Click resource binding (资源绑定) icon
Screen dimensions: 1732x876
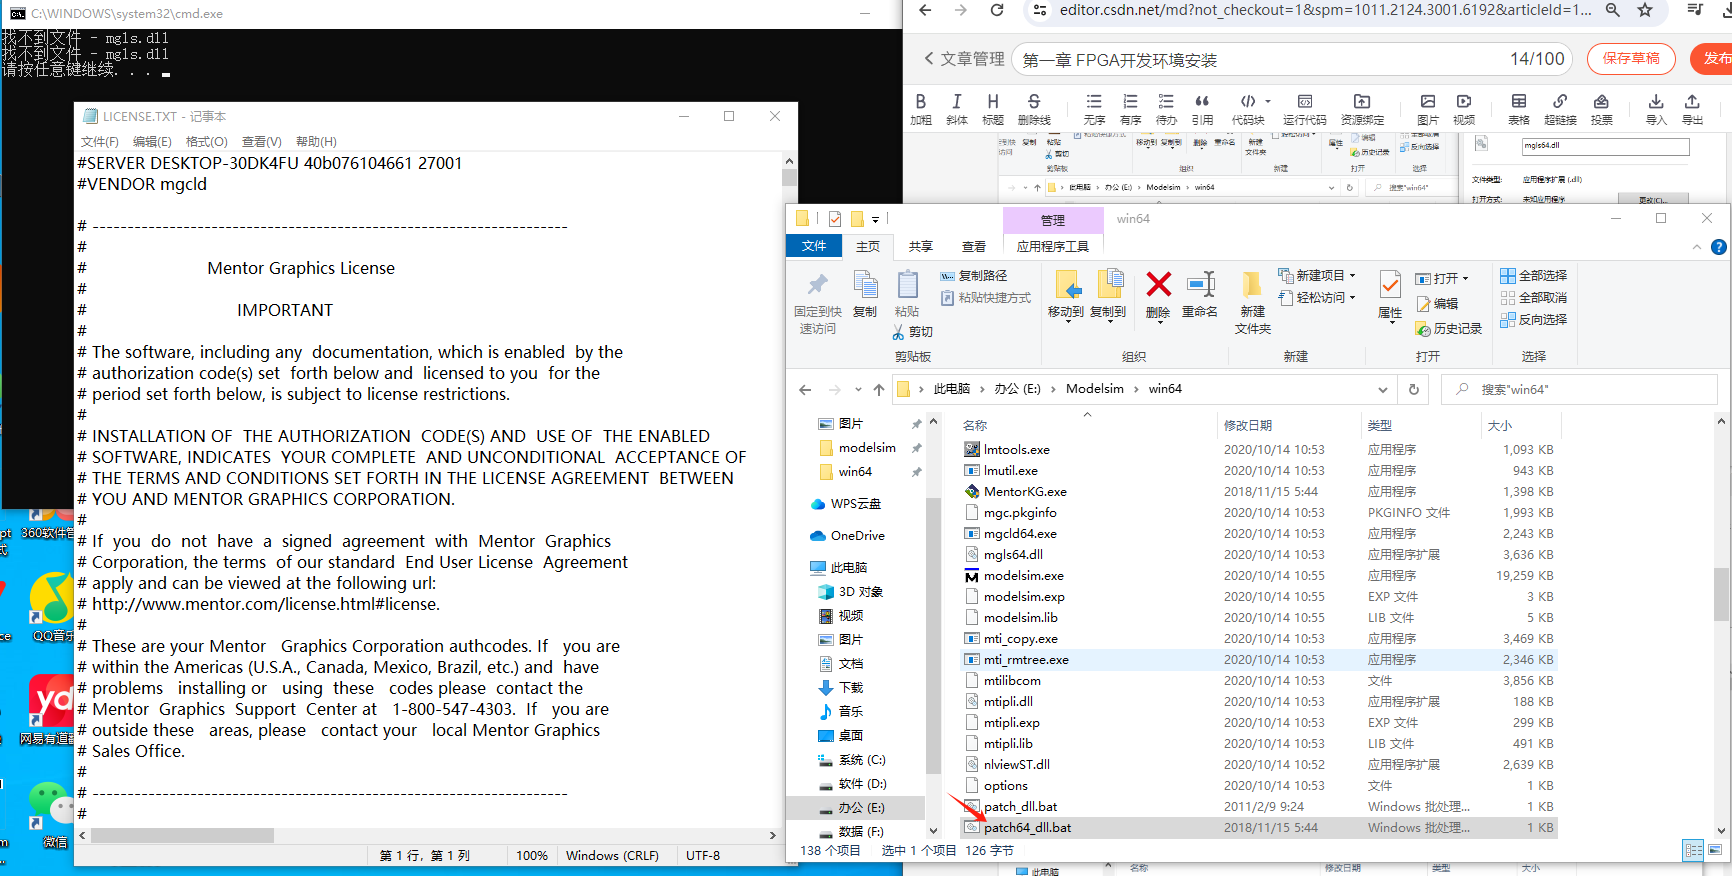tap(1362, 108)
